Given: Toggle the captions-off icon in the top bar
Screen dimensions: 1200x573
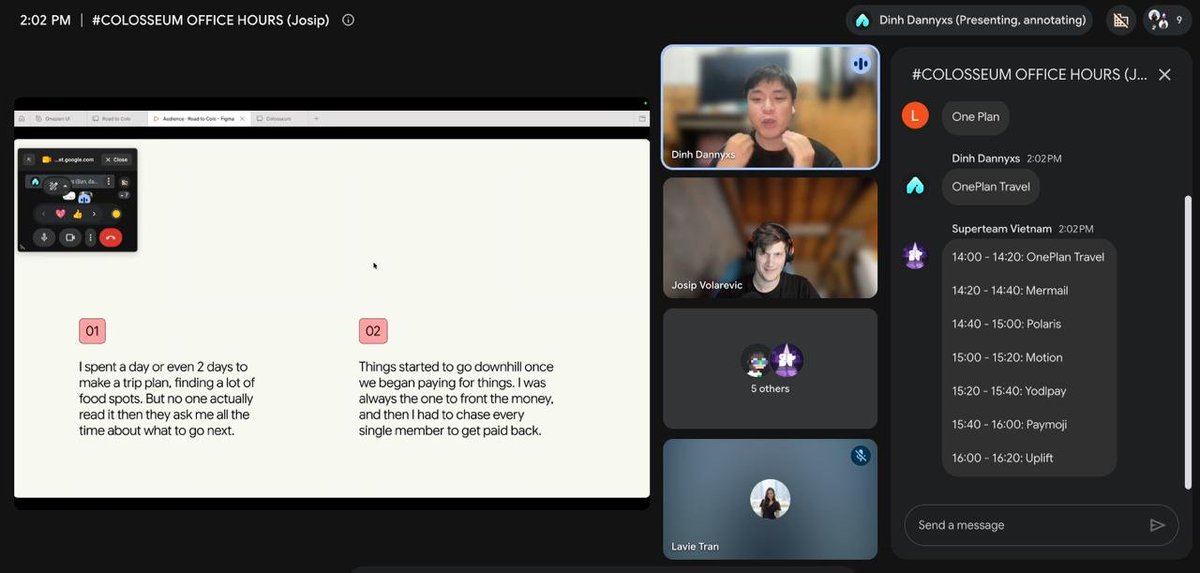Looking at the screenshot, I should click(1120, 20).
